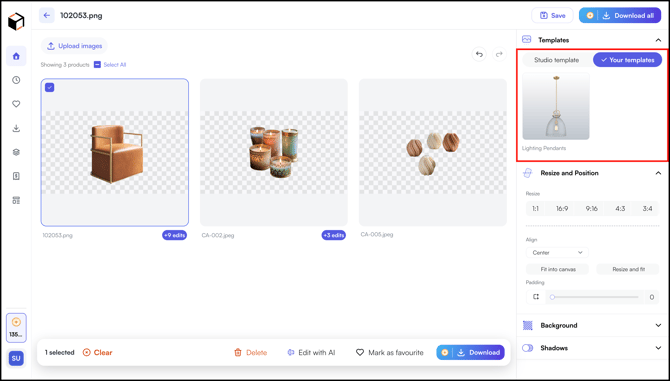The image size is (670, 381).
Task: Select the Lighting Pendants template thumbnail
Action: pos(556,106)
